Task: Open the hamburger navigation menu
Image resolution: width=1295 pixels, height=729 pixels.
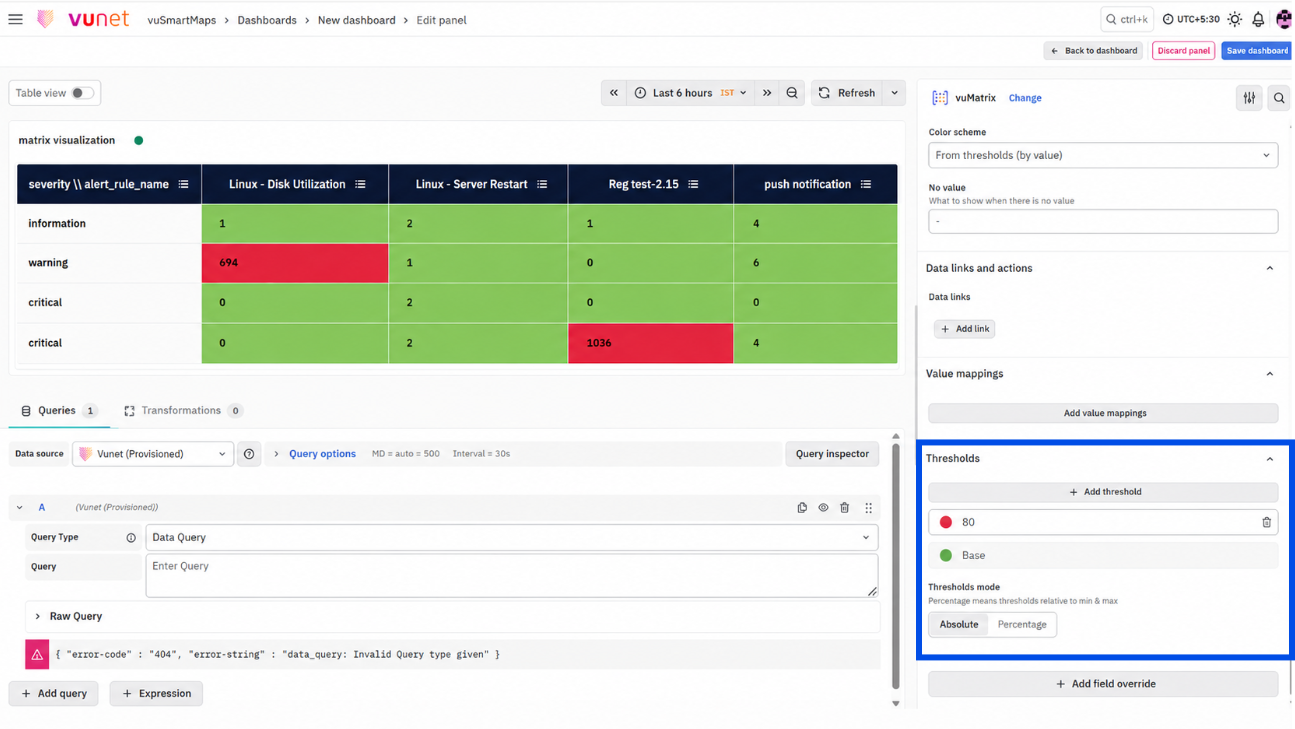Action: pyautogui.click(x=15, y=19)
